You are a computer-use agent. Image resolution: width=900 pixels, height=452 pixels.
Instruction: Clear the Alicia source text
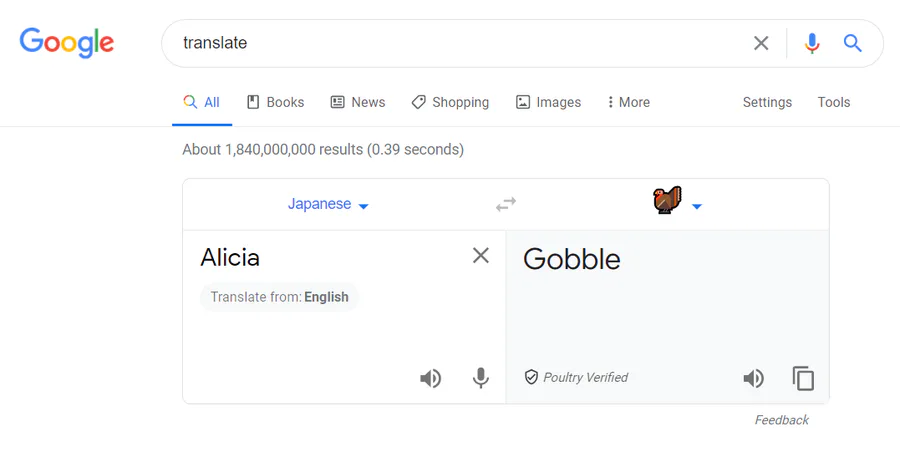pyautogui.click(x=480, y=256)
